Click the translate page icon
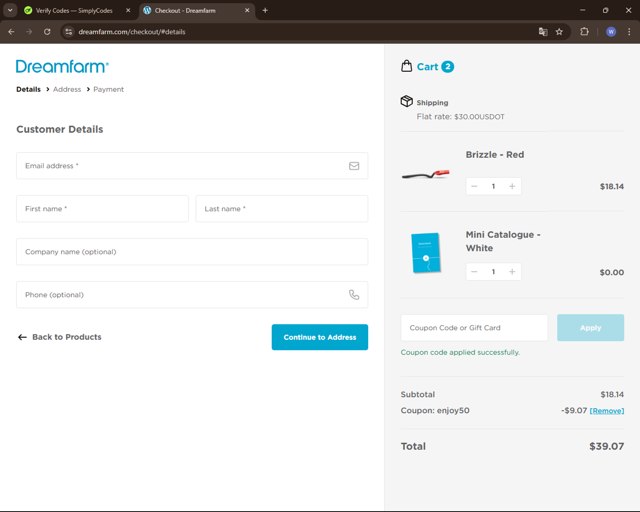640x512 pixels. click(543, 32)
